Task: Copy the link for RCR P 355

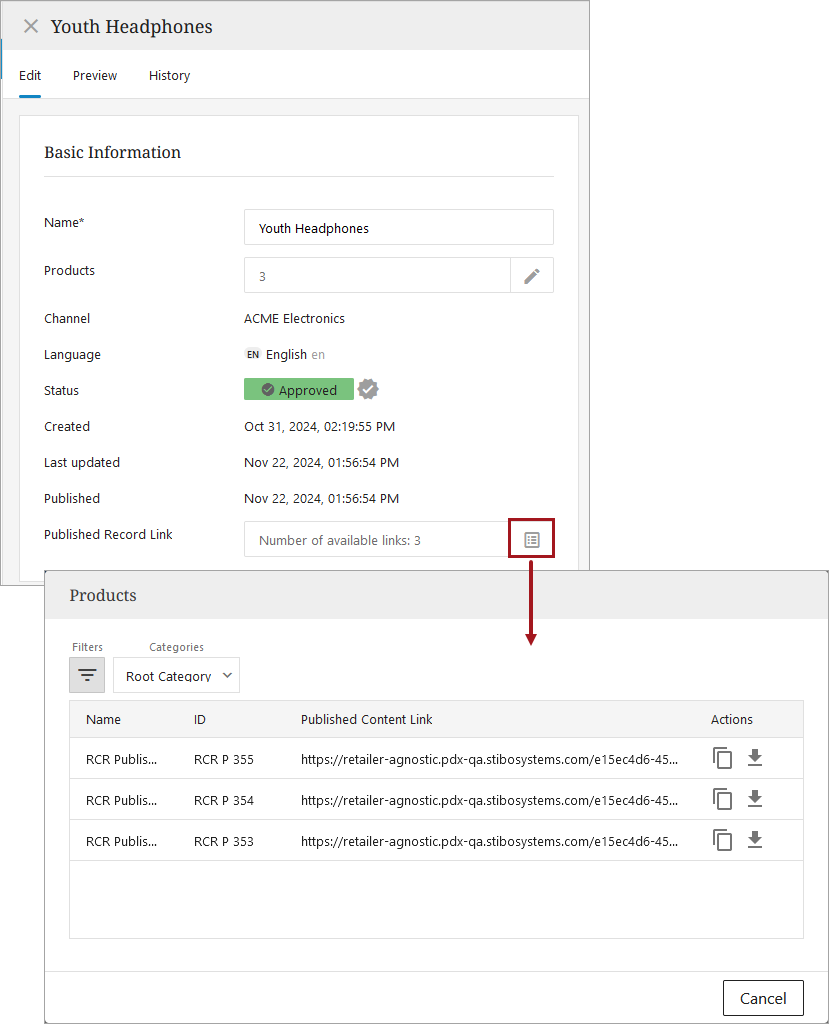Action: point(722,759)
